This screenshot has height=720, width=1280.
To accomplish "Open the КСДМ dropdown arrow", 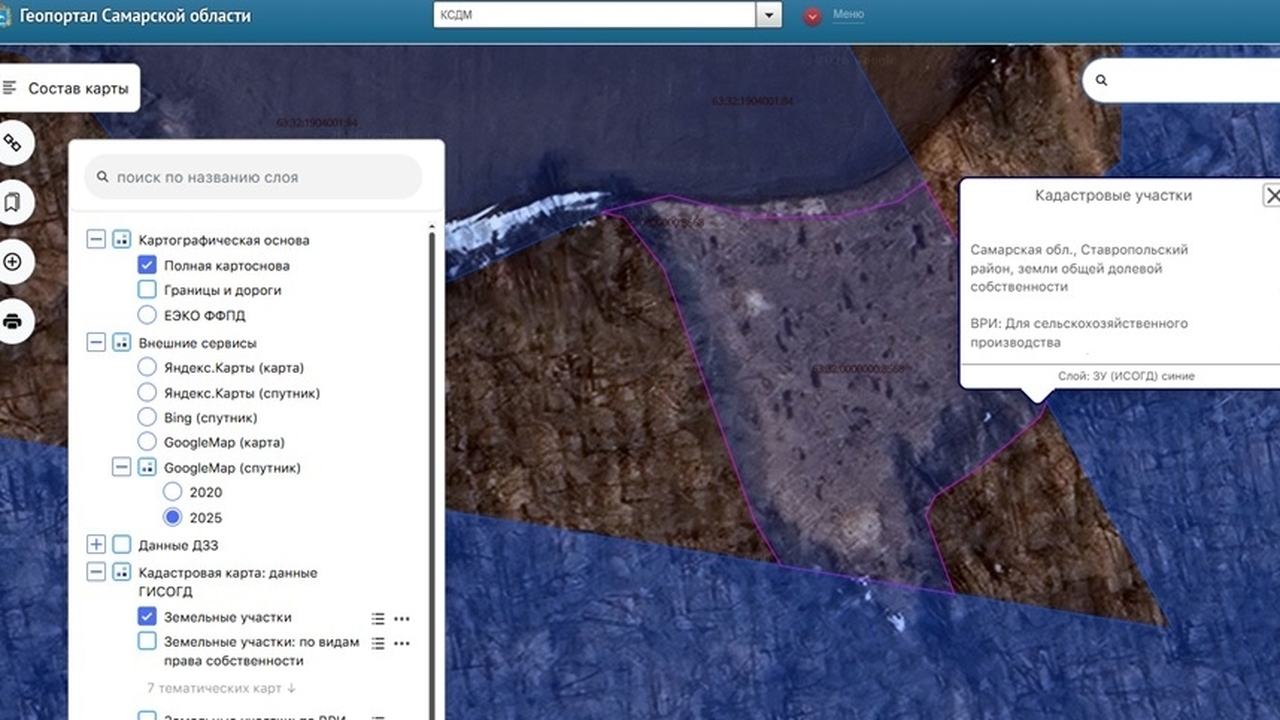I will coord(769,15).
